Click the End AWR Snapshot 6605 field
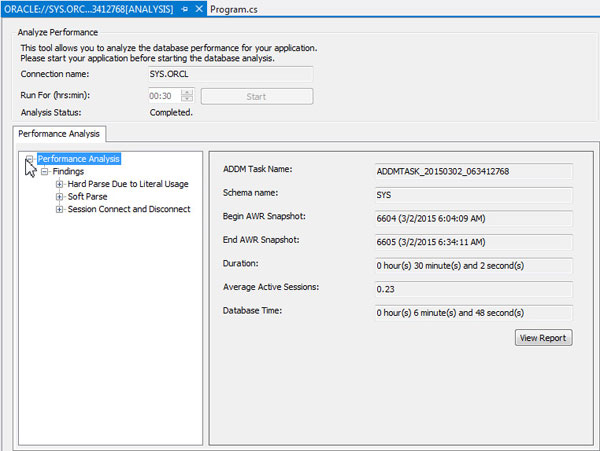The width and height of the screenshot is (600, 451). click(x=474, y=242)
